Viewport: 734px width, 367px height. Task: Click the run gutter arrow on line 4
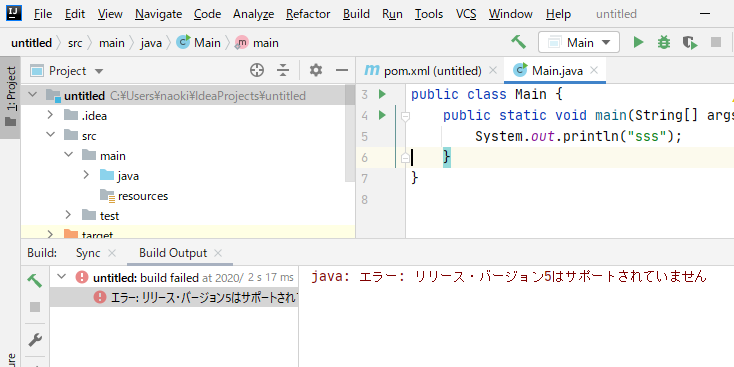coord(382,114)
